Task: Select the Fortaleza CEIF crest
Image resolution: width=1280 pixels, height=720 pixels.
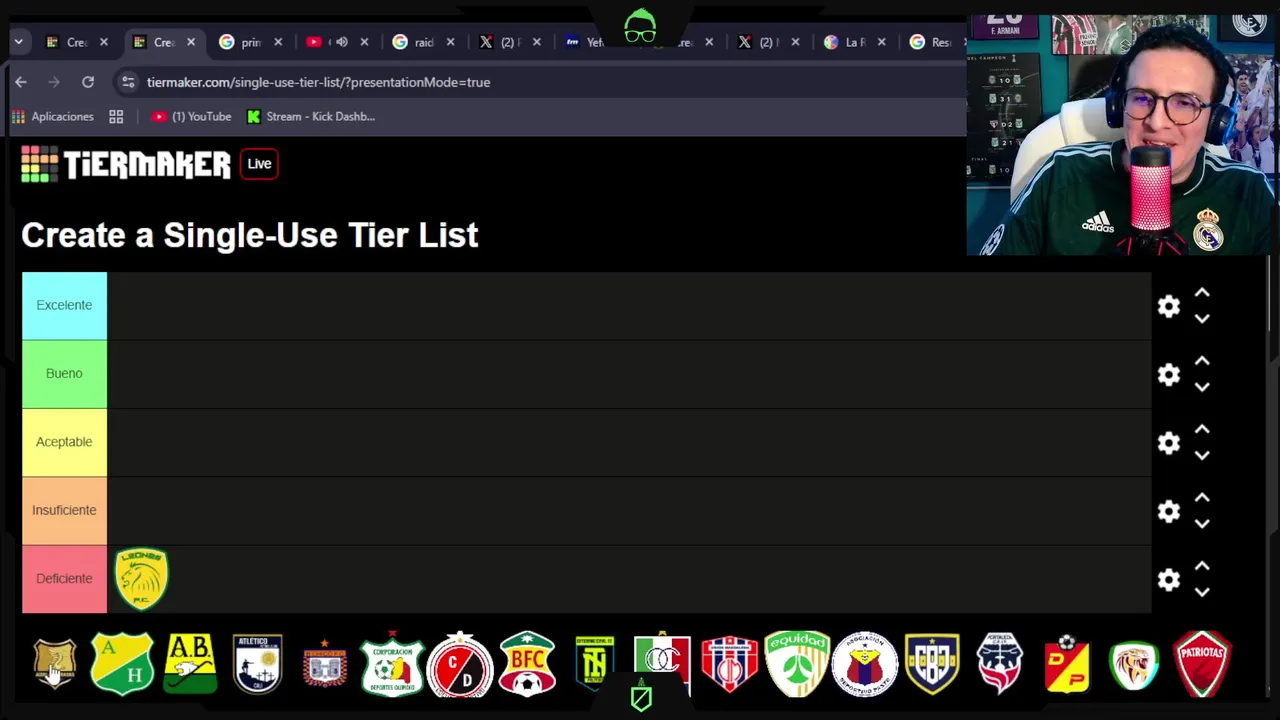Action: coord(999,663)
